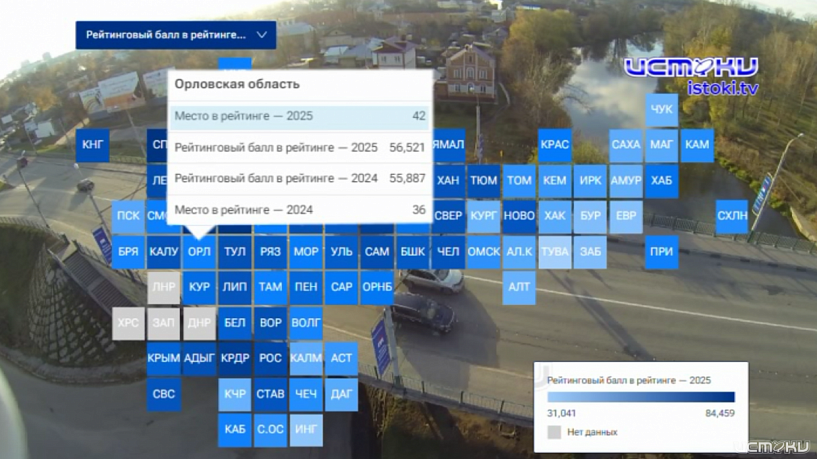Select the КАМ region tile

[697, 145]
